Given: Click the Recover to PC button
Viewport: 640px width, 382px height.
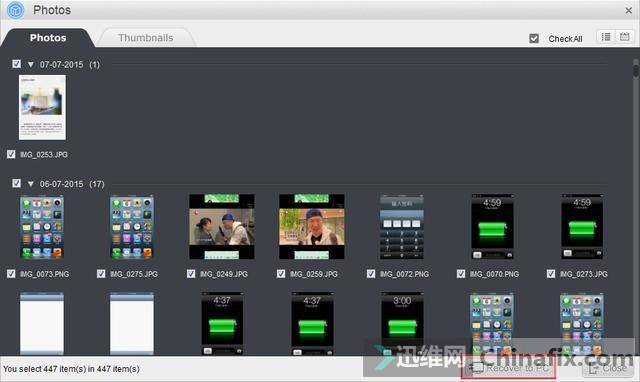Looking at the screenshot, I should point(509,368).
